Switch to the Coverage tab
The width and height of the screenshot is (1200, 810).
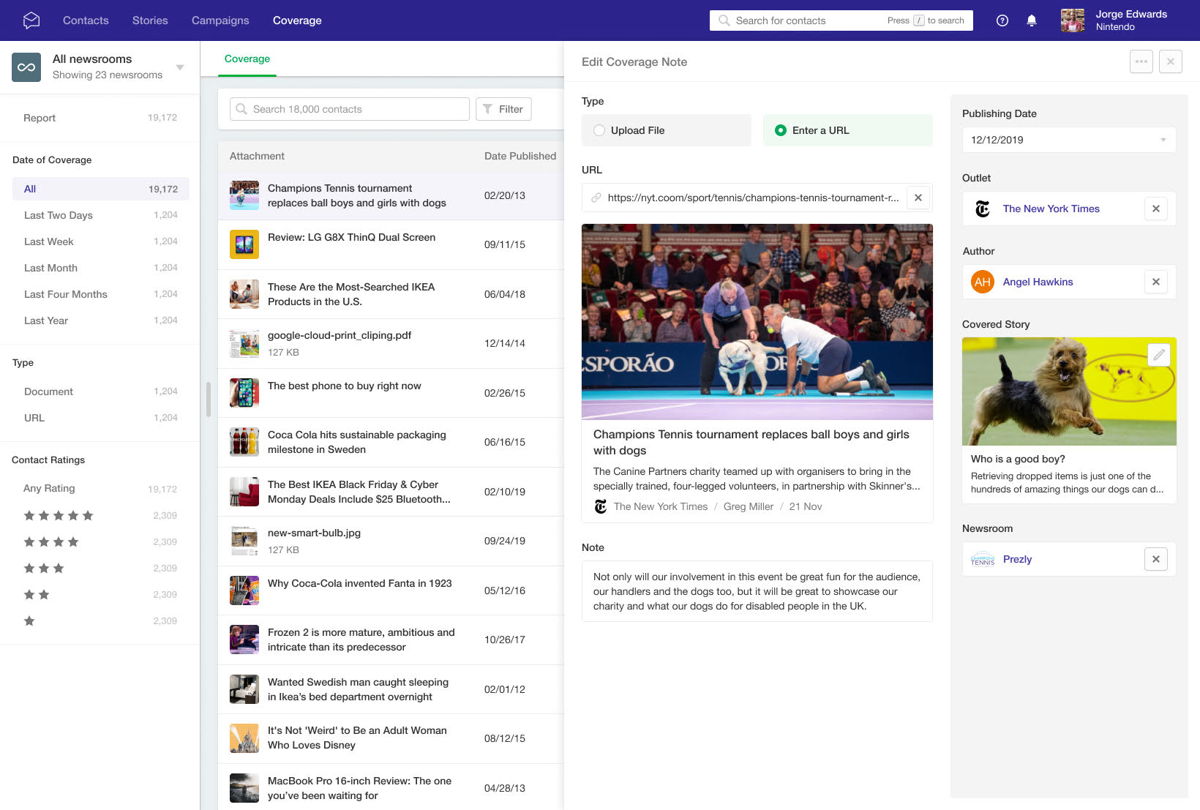coord(247,59)
